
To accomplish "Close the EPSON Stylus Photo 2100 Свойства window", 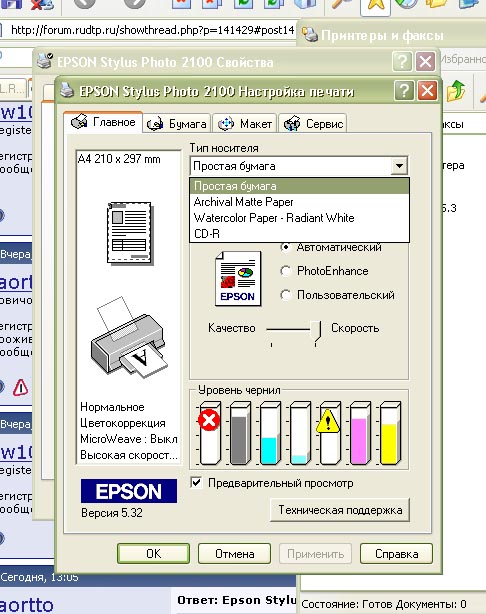I will pyautogui.click(x=425, y=61).
